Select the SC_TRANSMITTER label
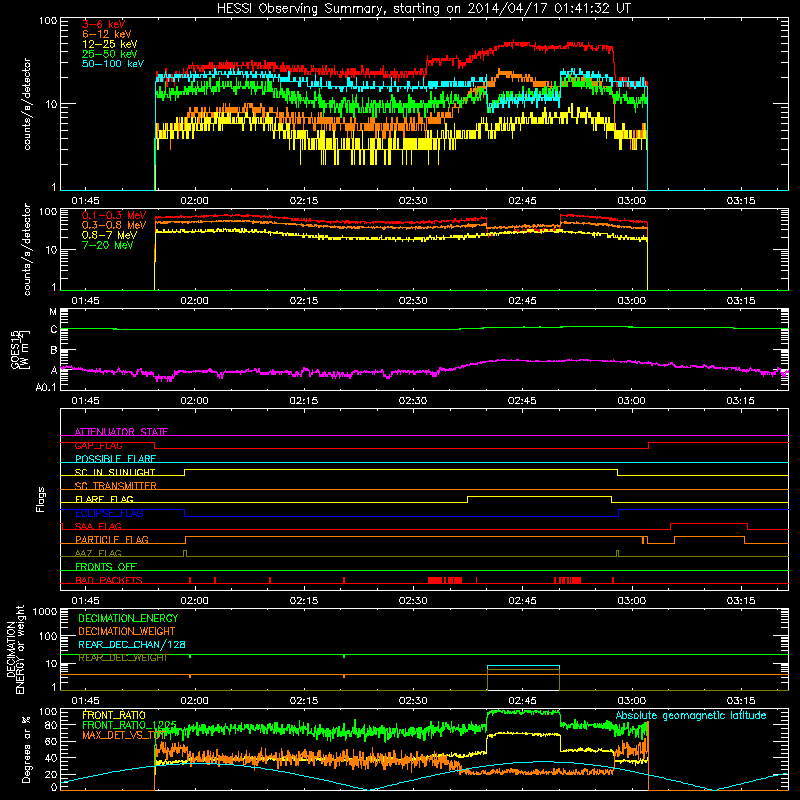Viewport: 800px width, 800px height. coord(116,486)
